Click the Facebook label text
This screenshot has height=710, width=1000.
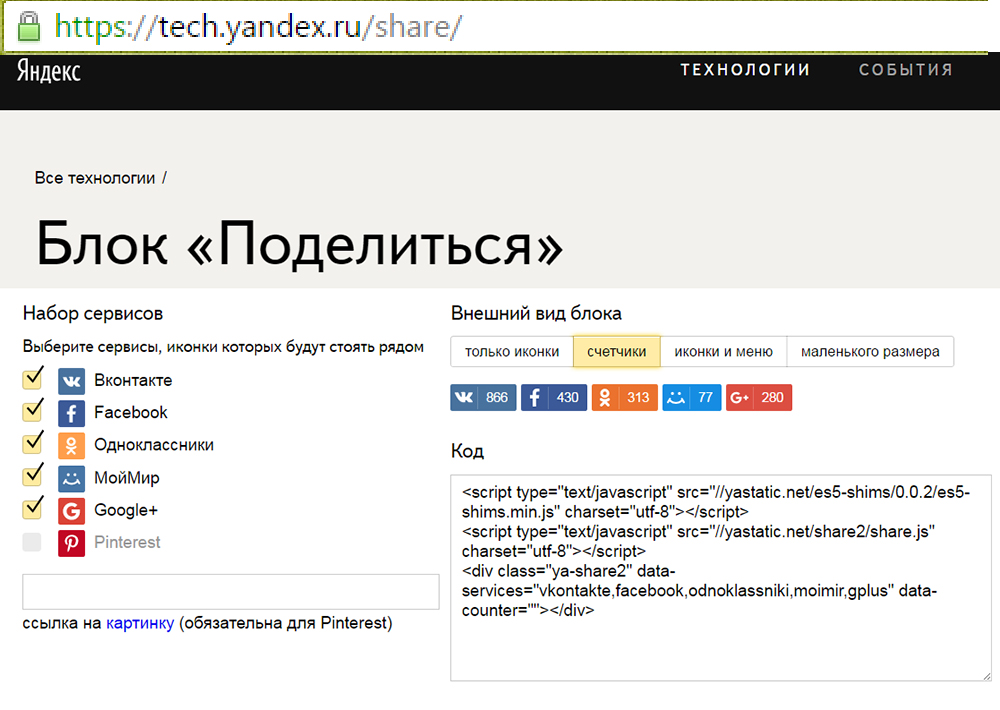pos(131,413)
